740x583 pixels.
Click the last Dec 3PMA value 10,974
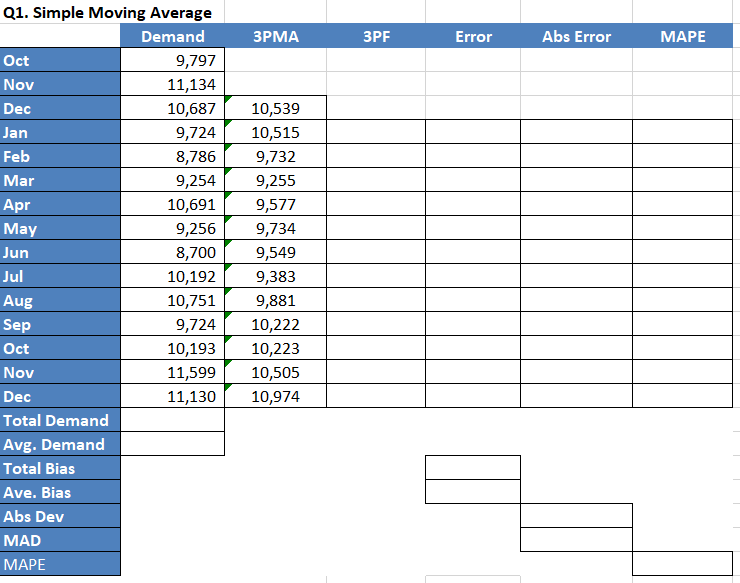pyautogui.click(x=276, y=396)
